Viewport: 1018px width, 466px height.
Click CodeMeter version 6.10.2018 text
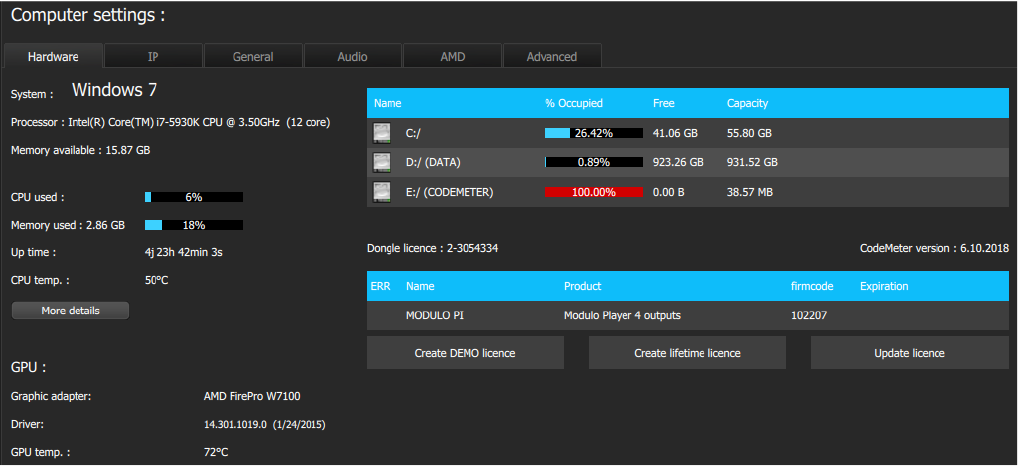[x=934, y=248]
